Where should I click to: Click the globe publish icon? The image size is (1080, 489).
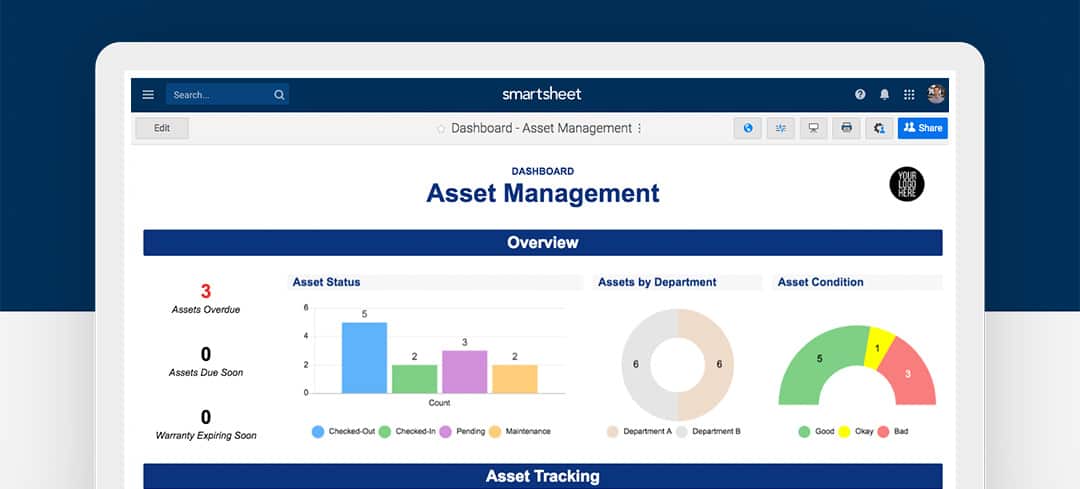(747, 128)
